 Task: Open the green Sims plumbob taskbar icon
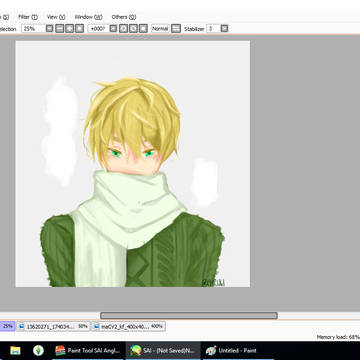(x=38, y=351)
